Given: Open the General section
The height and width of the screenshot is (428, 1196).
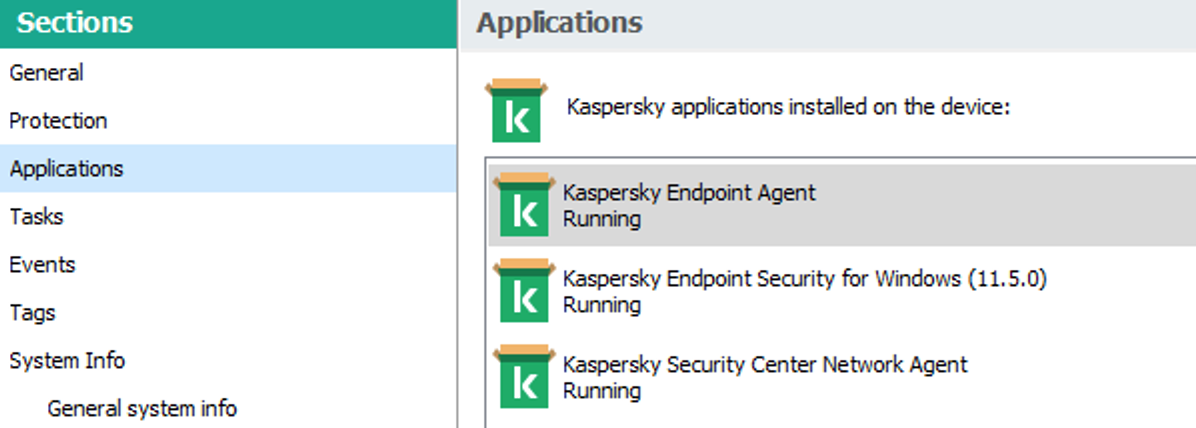Looking at the screenshot, I should coord(46,73).
